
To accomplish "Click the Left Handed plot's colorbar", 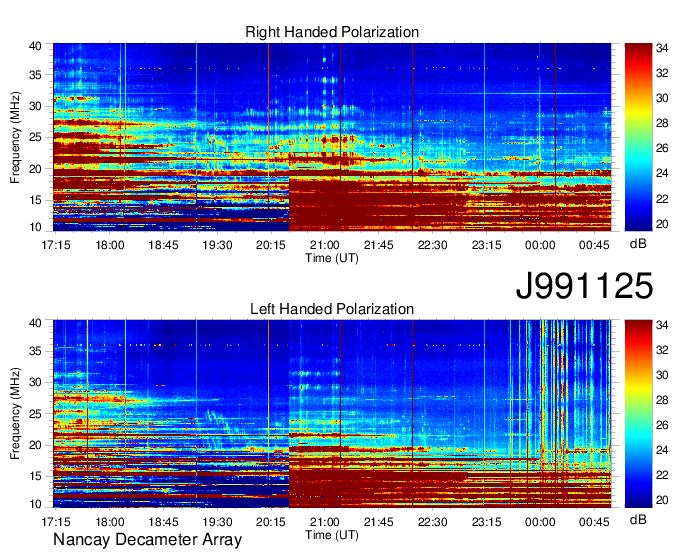I will (x=638, y=414).
